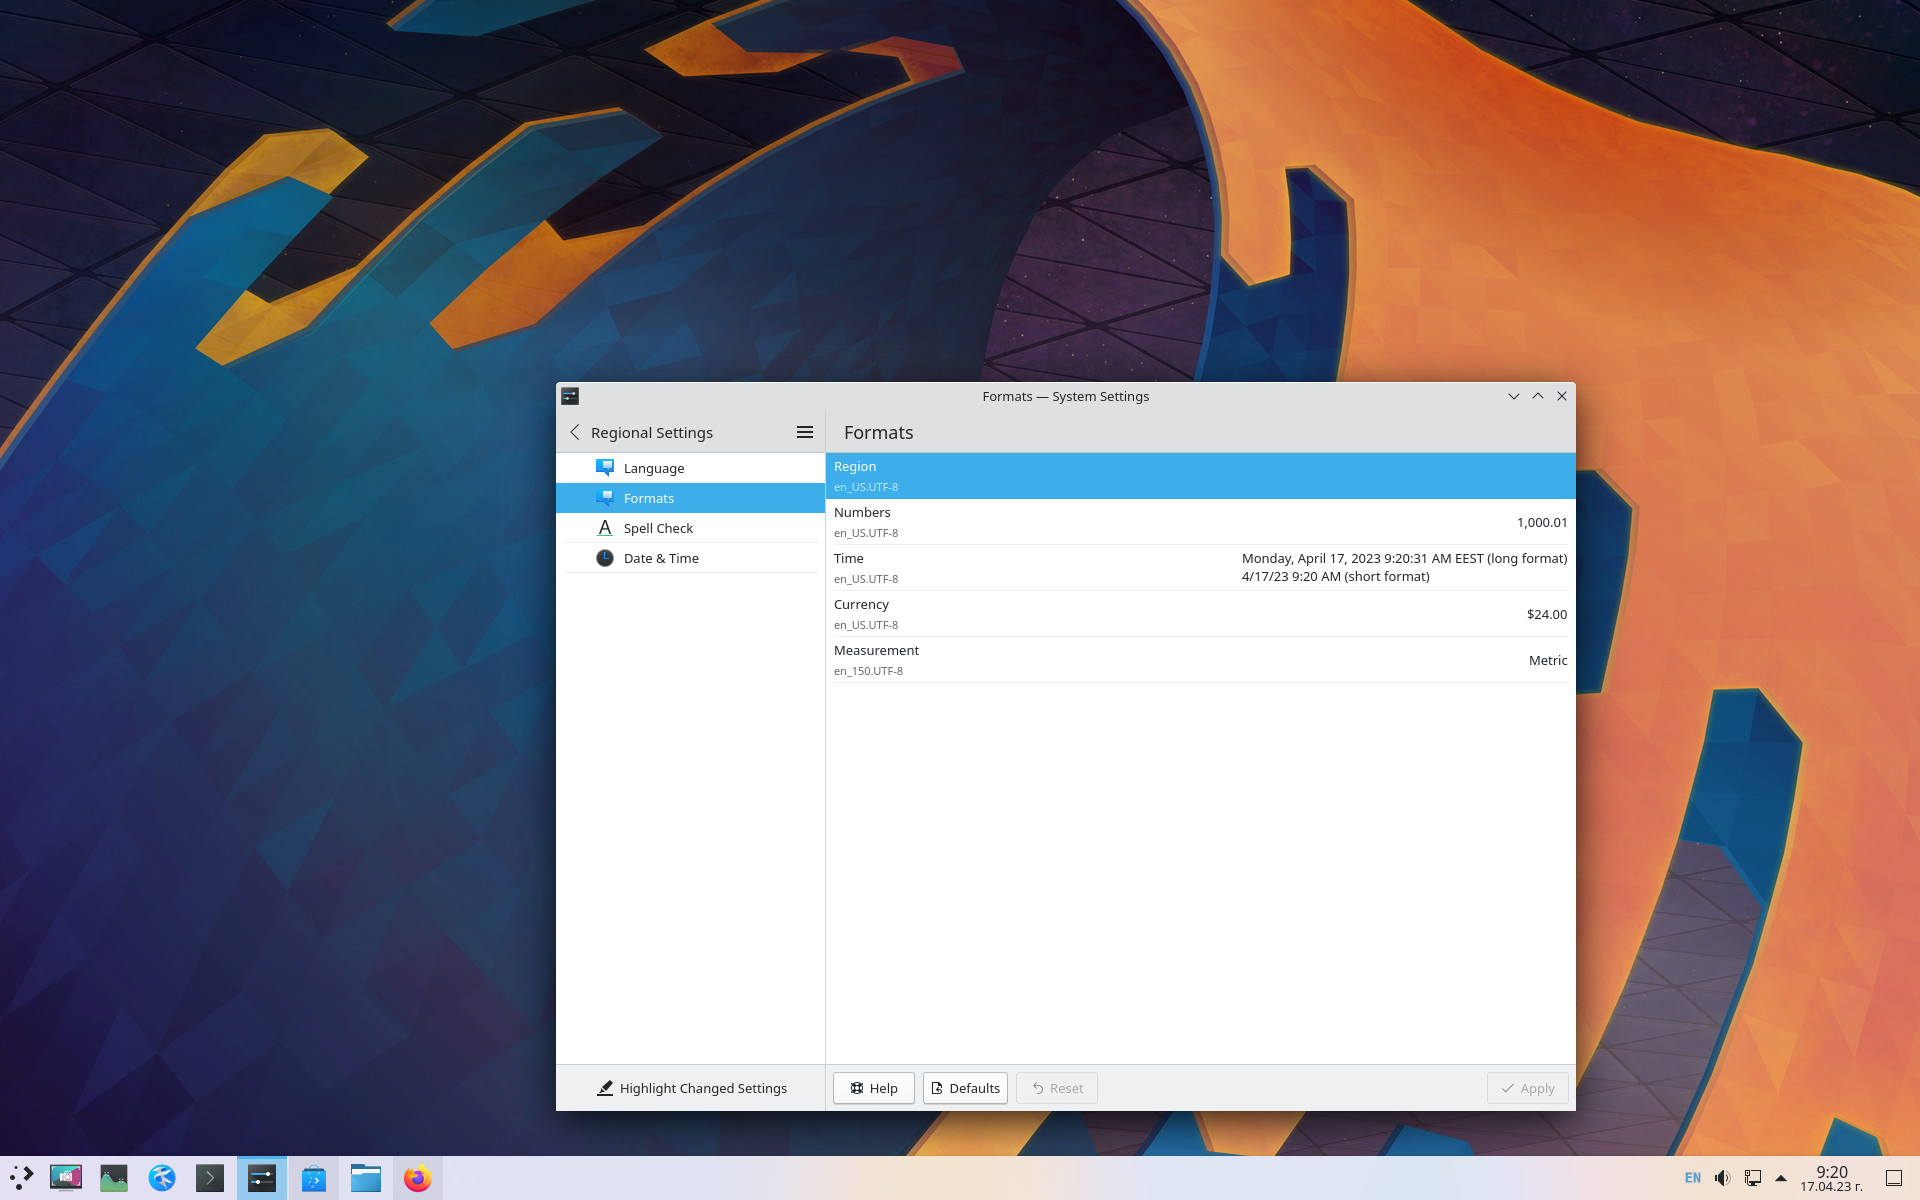The height and width of the screenshot is (1200, 1920).
Task: Expand hidden system tray icons arrow
Action: point(1780,1178)
